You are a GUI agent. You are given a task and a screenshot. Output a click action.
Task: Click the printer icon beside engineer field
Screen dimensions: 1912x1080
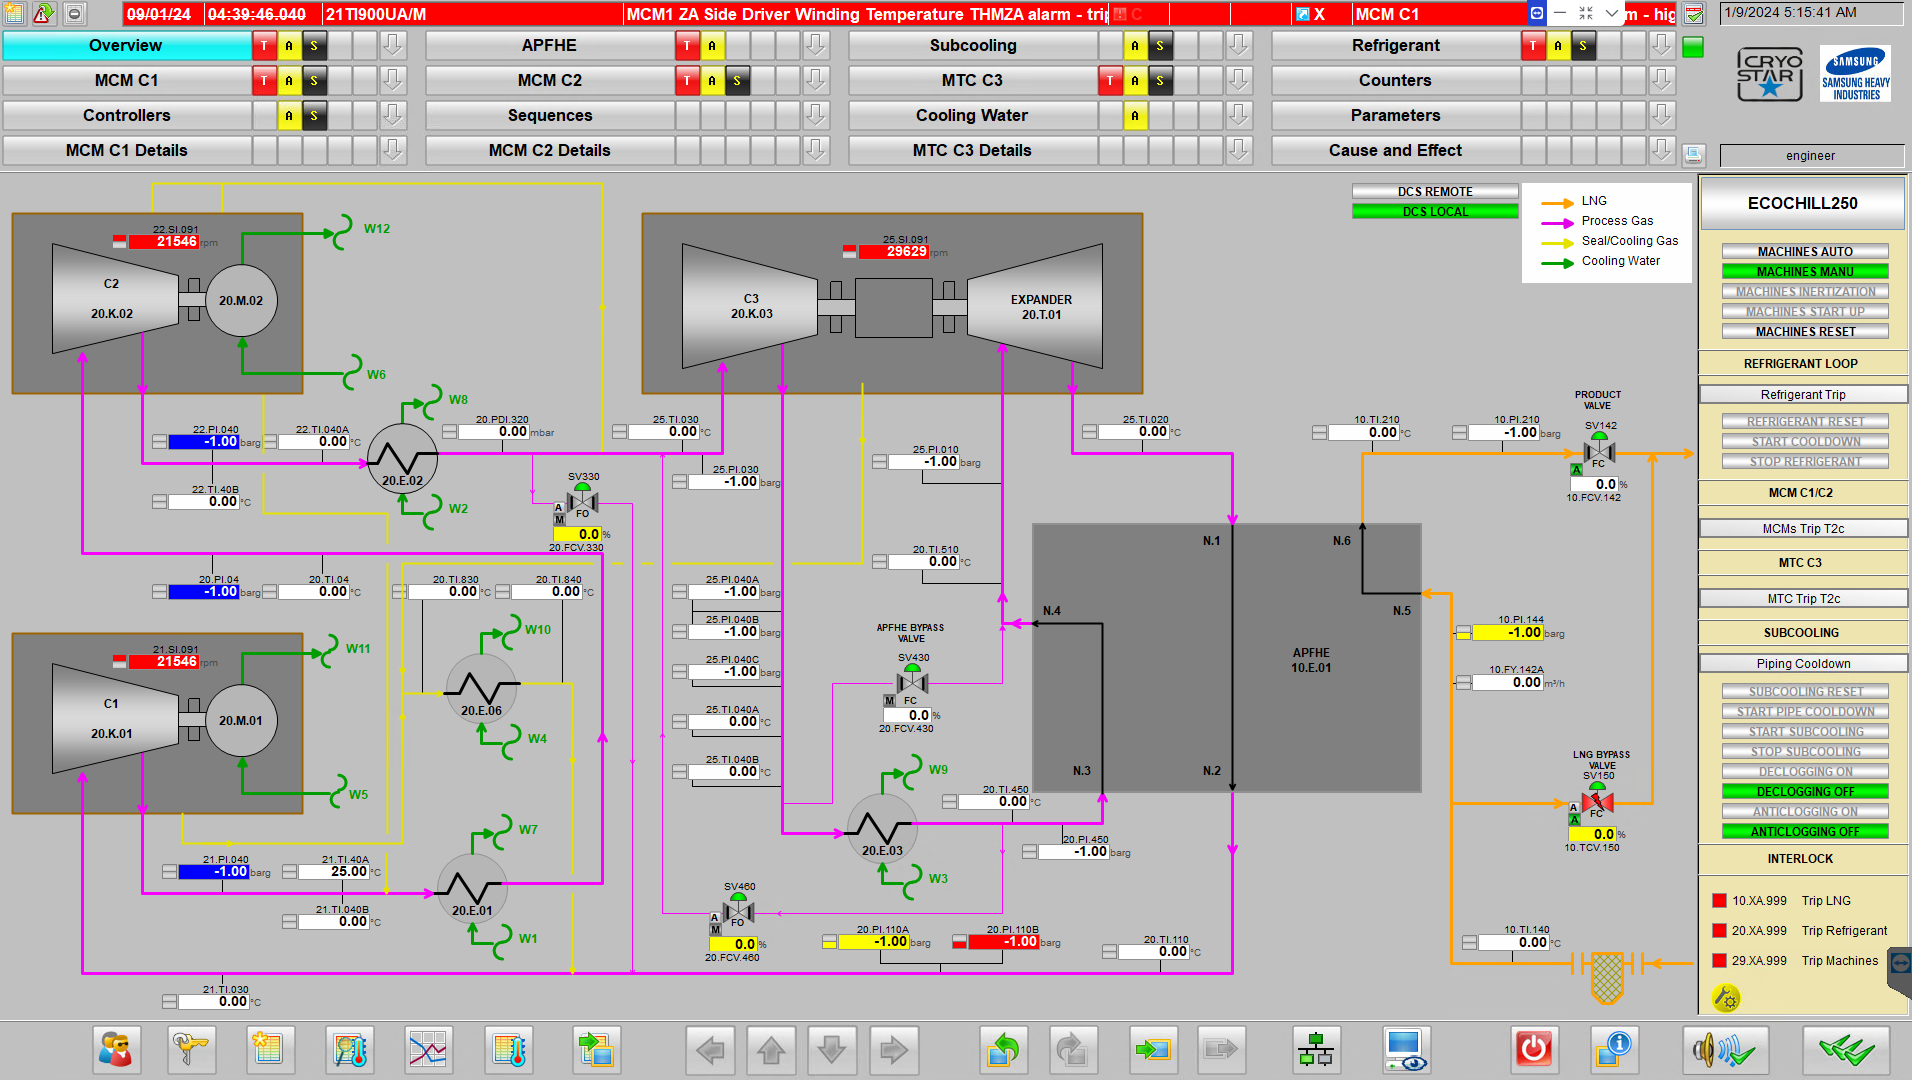[x=1693, y=154]
